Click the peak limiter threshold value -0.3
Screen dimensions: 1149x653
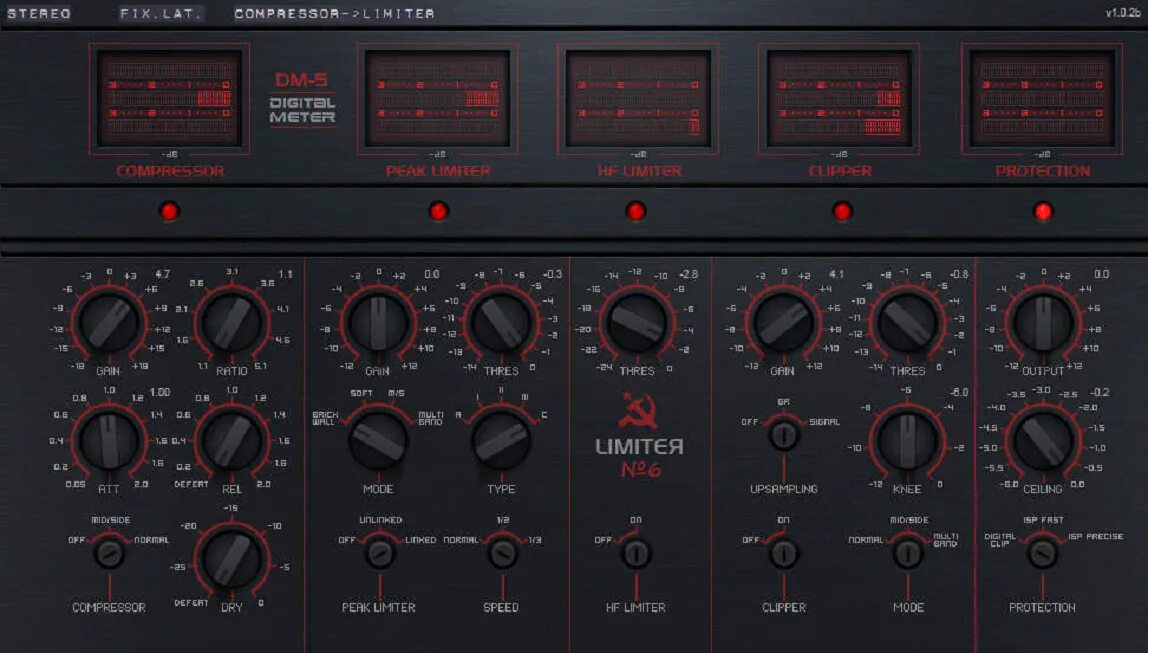point(553,274)
